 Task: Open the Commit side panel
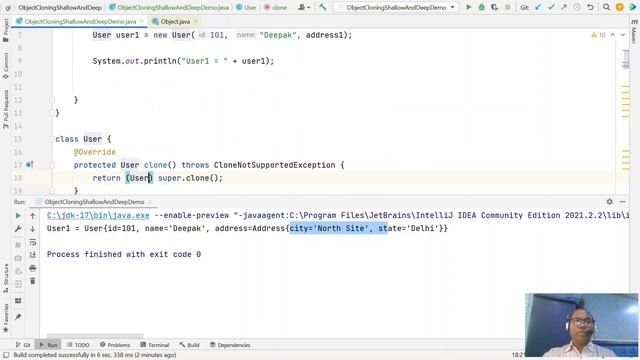pyautogui.click(x=6, y=65)
